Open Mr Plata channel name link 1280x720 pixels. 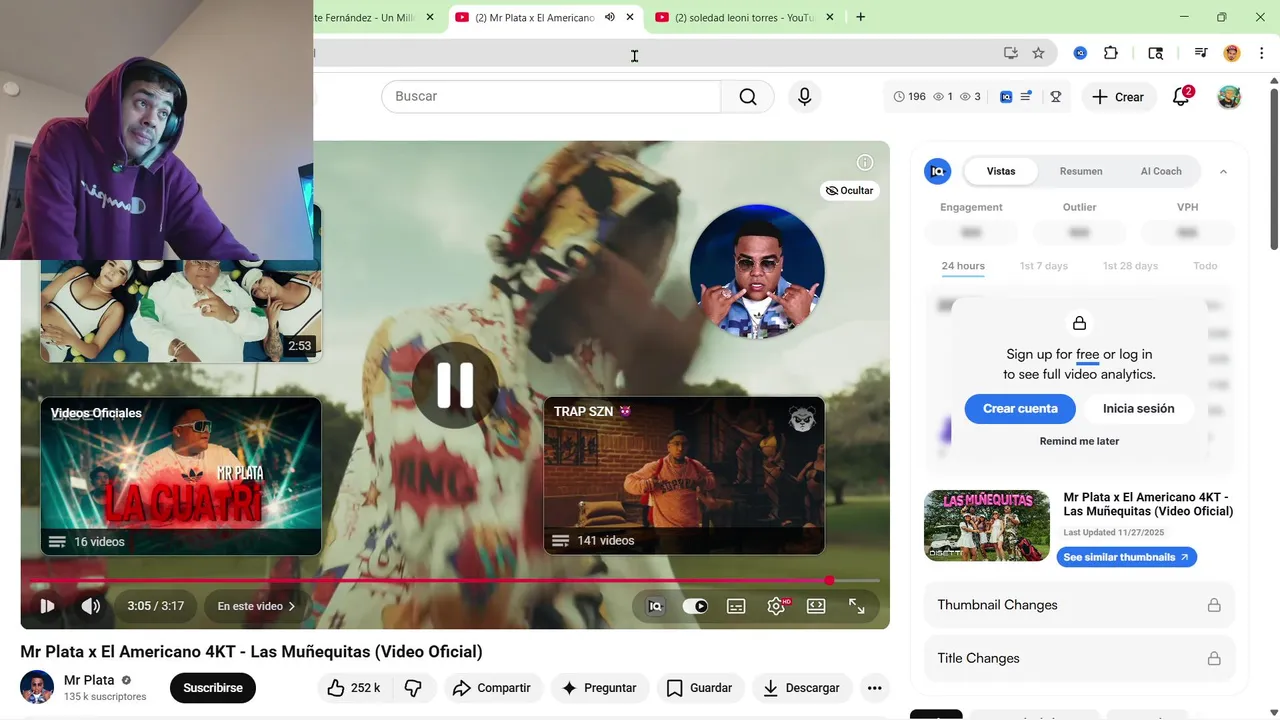89,680
